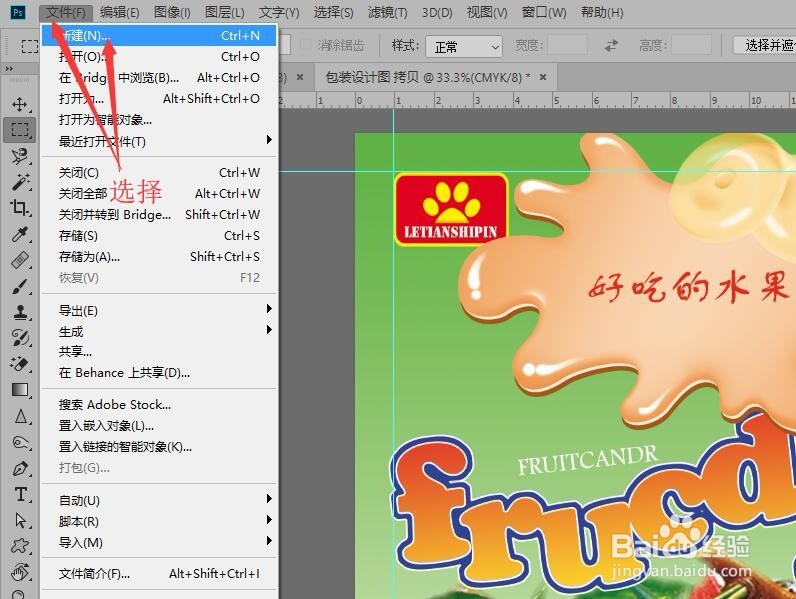Choose 置入链接的智能对象(K)... entry

pyautogui.click(x=159, y=447)
